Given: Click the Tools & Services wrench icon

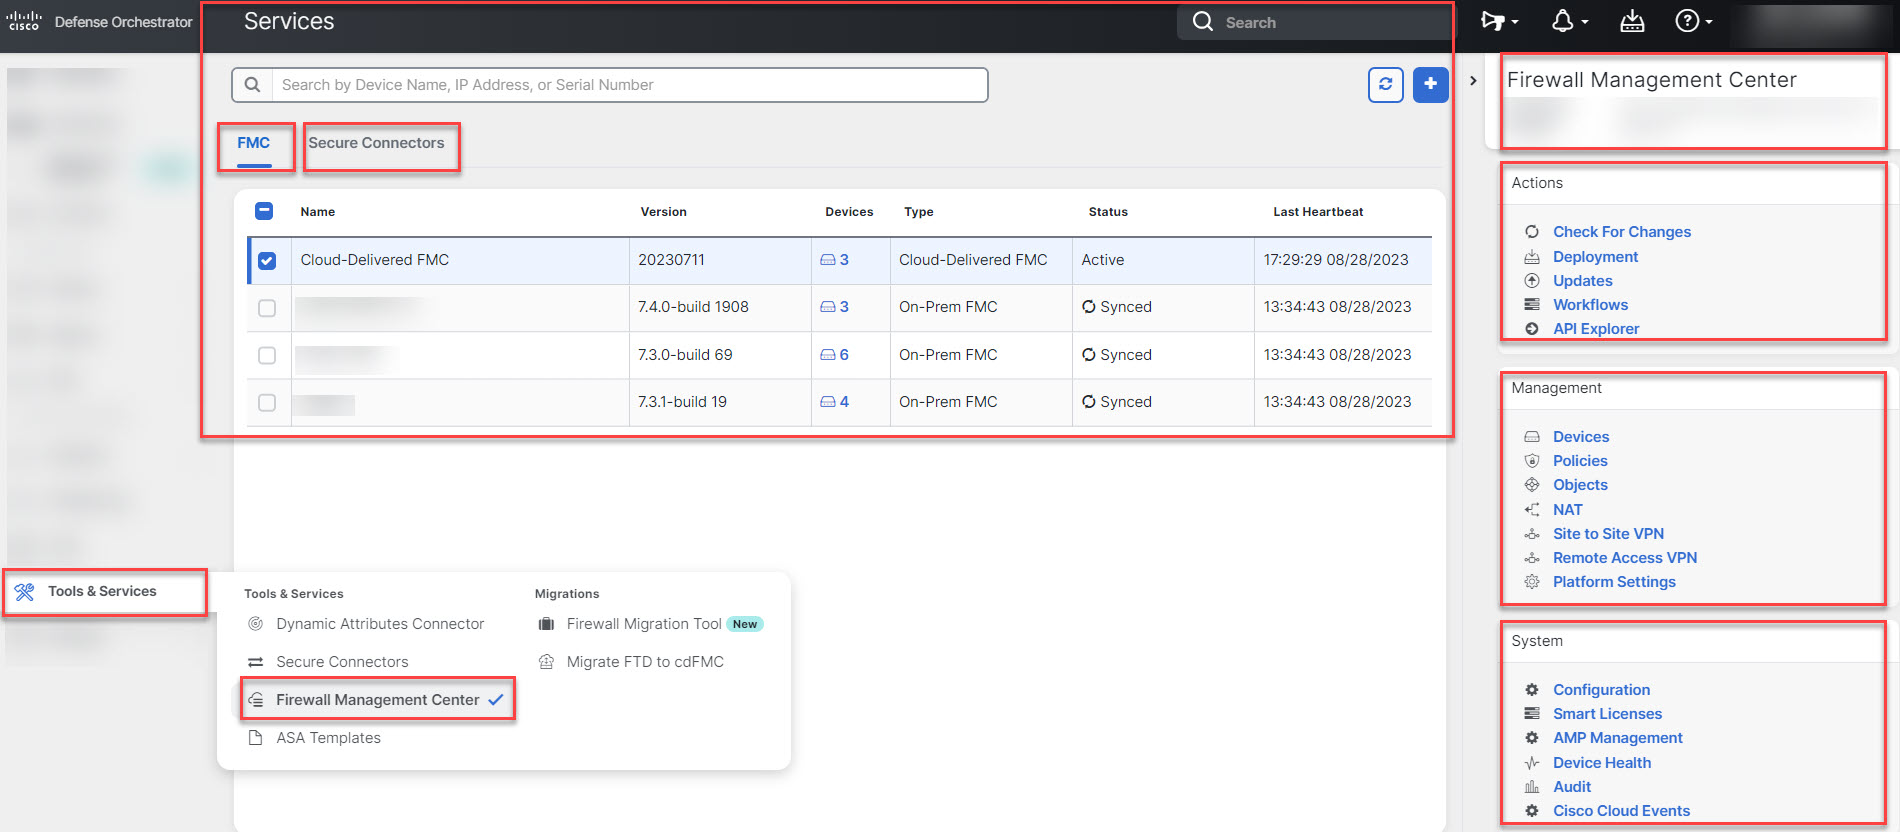Looking at the screenshot, I should 25,592.
